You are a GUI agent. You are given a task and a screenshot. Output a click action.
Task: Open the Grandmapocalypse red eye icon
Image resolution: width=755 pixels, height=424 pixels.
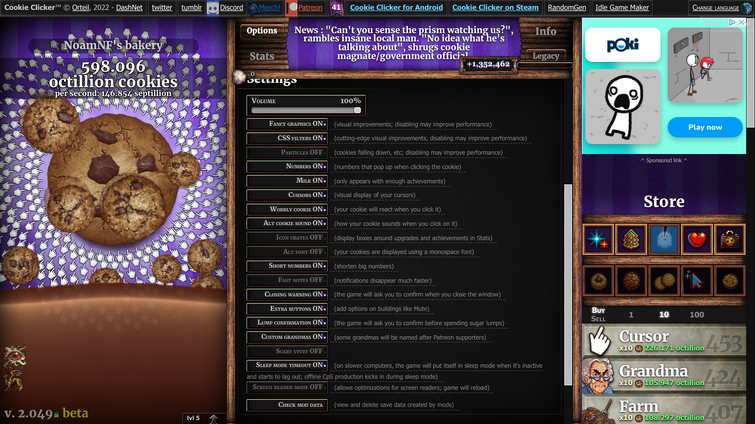[15, 356]
